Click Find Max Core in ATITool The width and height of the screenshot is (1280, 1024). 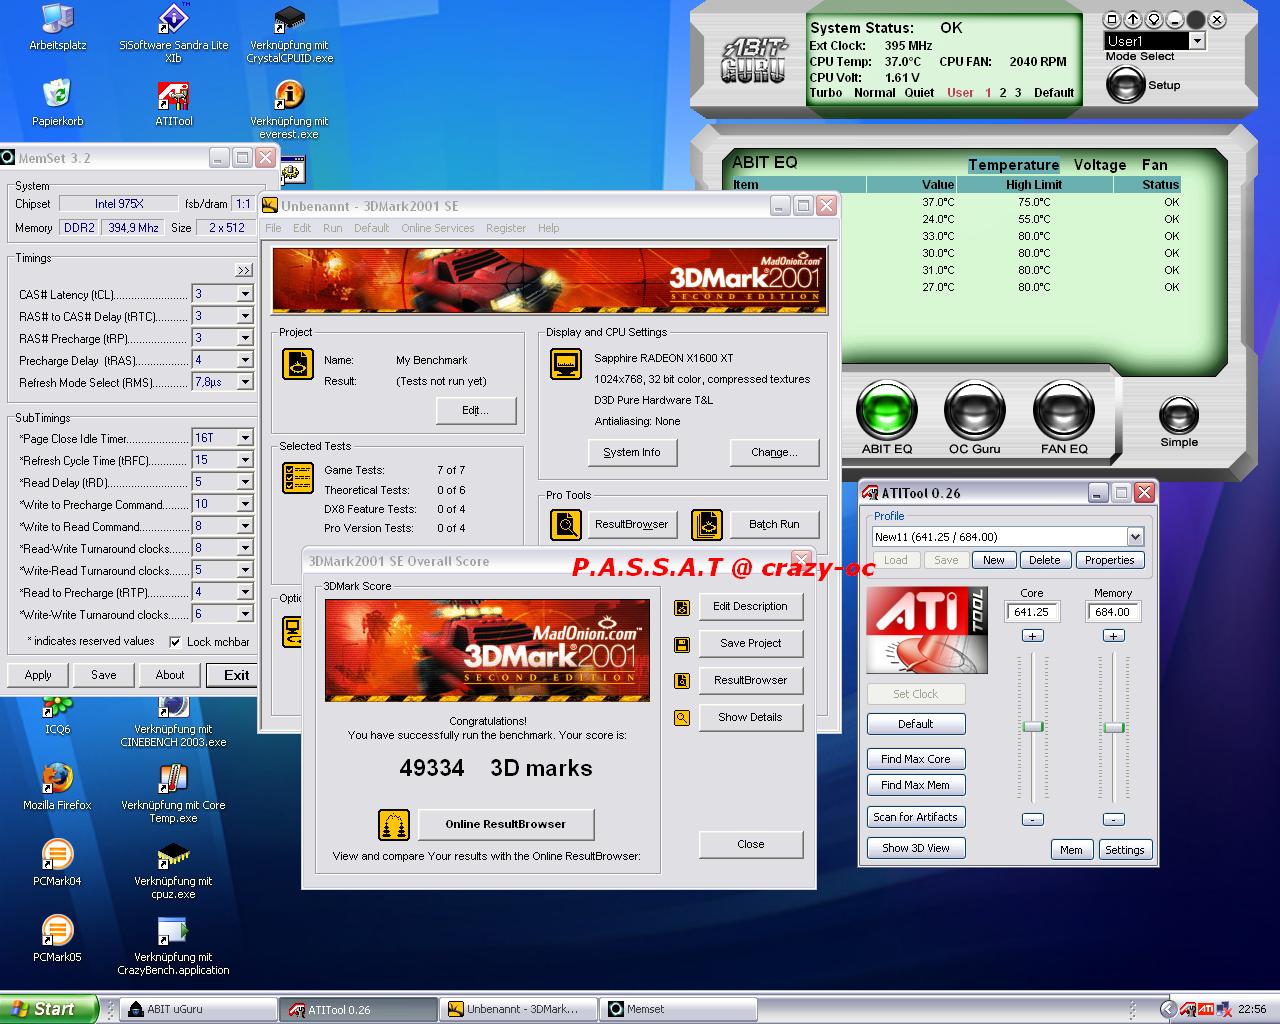(916, 759)
